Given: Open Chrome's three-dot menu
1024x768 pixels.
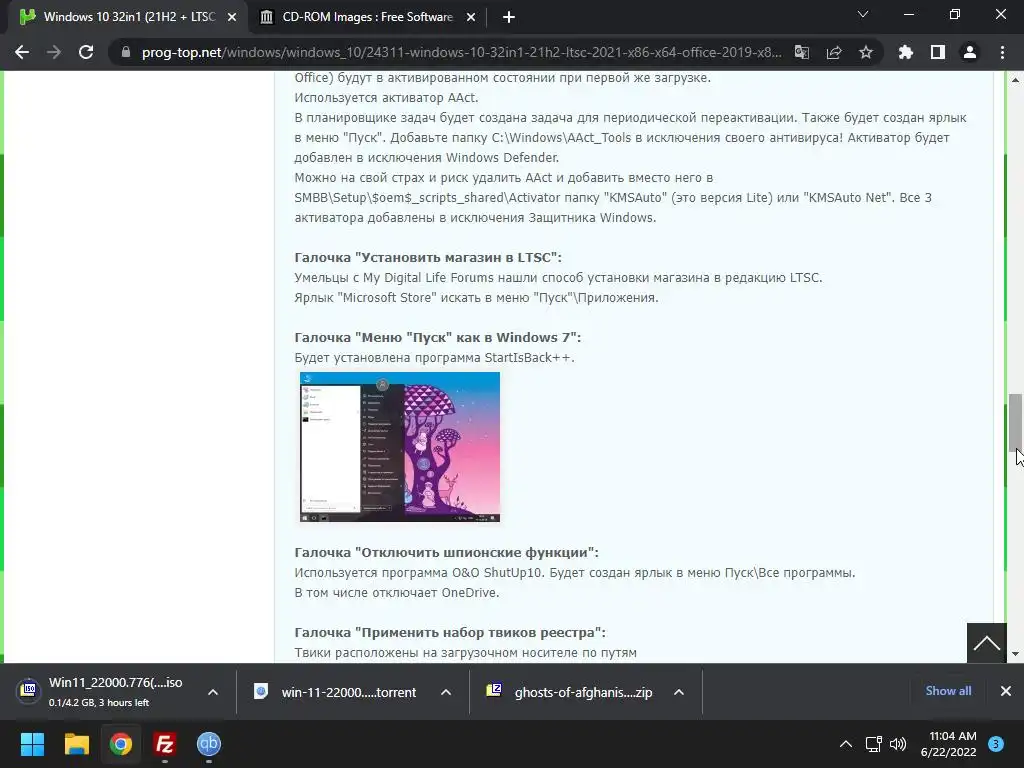Looking at the screenshot, I should coord(1002,52).
